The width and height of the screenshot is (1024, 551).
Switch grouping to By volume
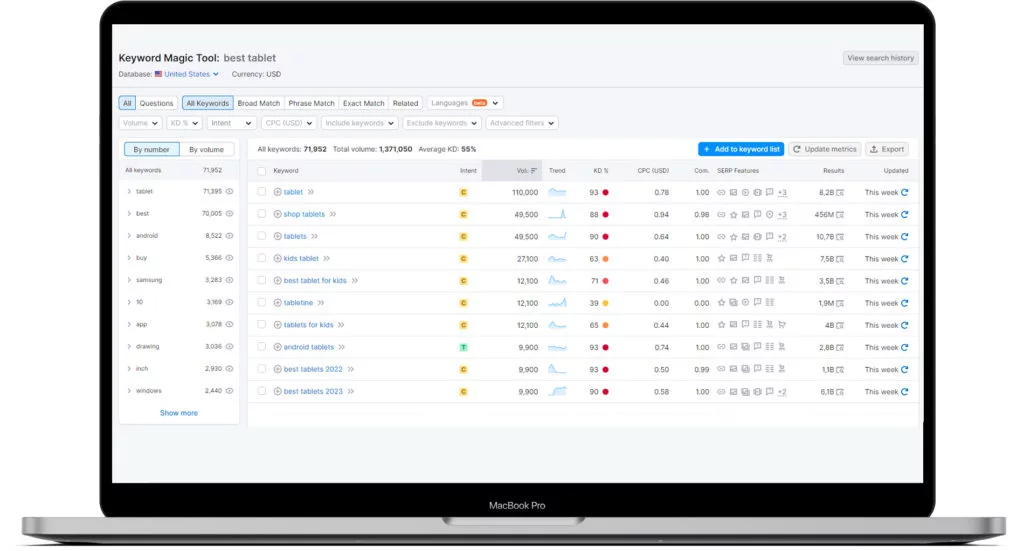coord(206,150)
